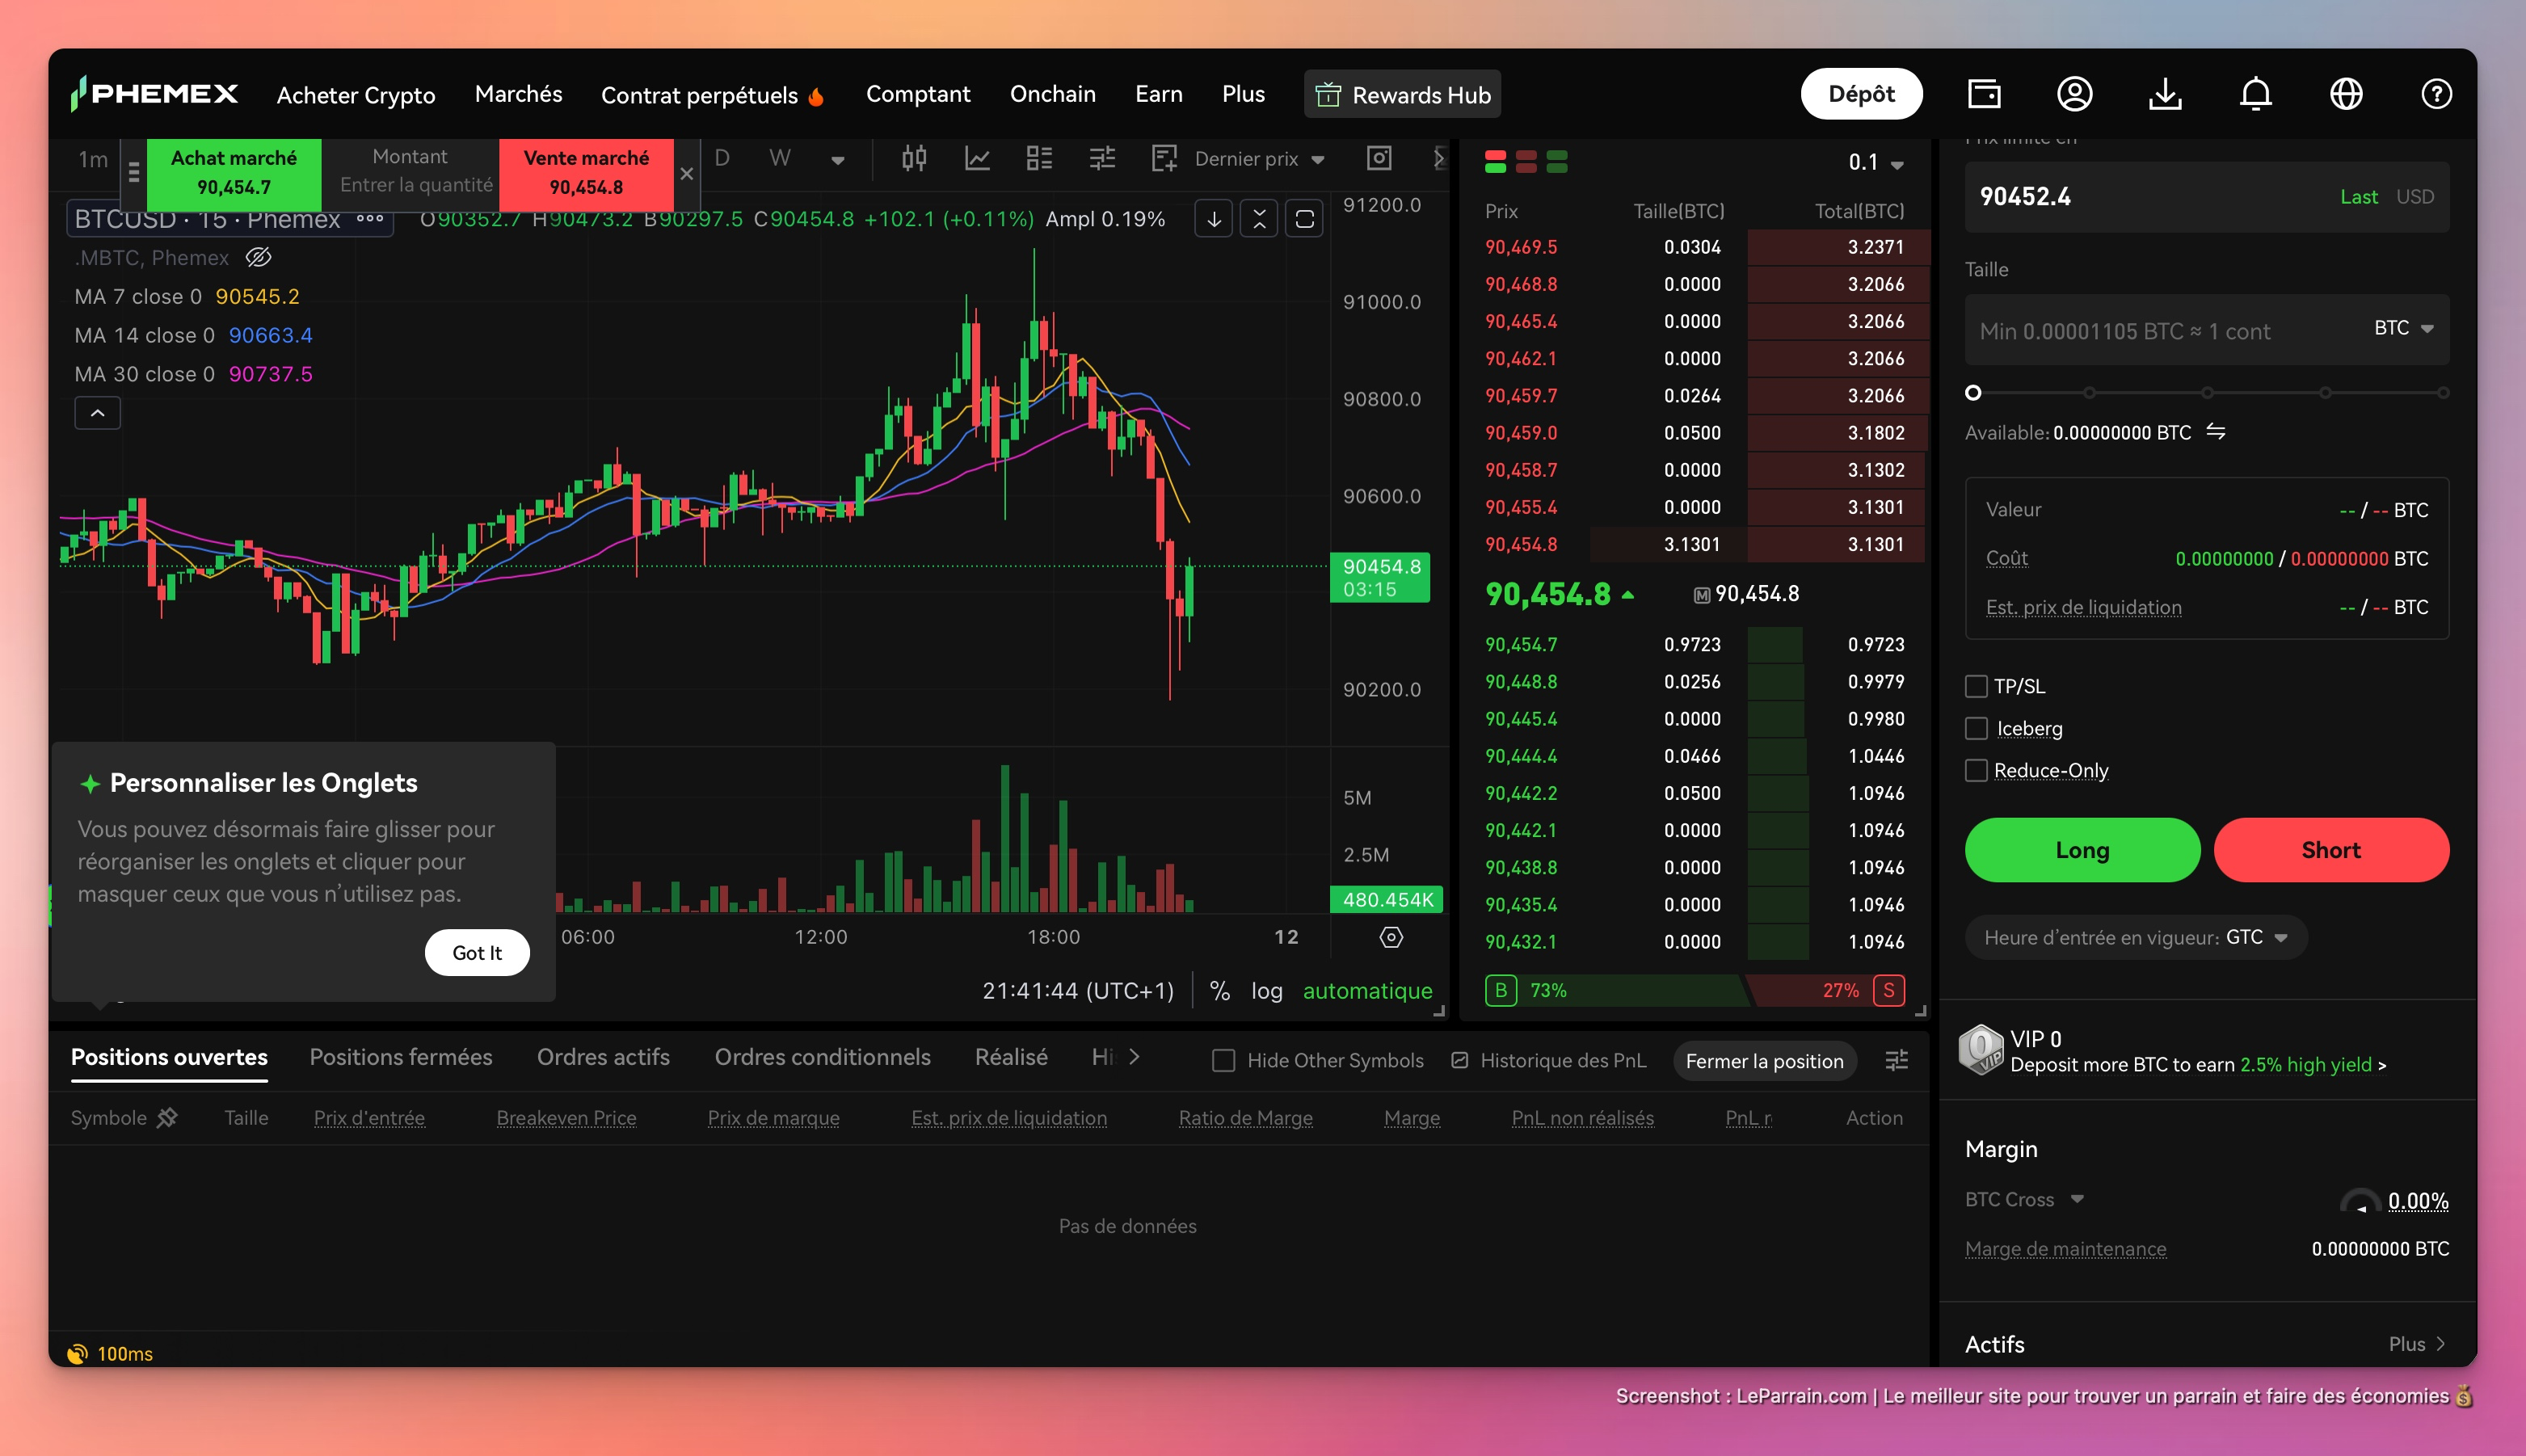Open the wallet icon in the header
The image size is (2526, 1456).
(1984, 94)
